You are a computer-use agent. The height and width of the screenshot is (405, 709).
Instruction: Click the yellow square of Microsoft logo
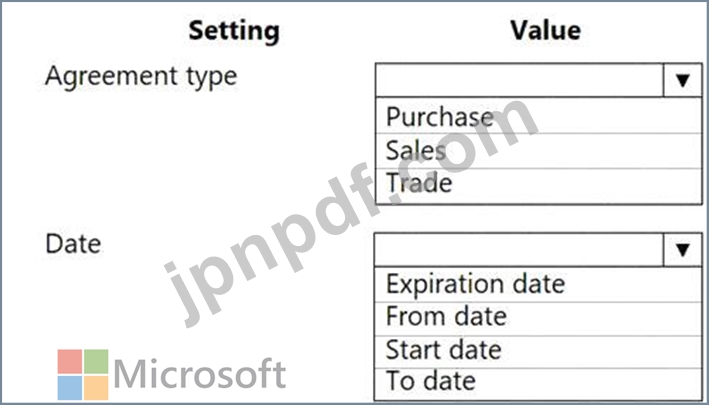pos(95,387)
